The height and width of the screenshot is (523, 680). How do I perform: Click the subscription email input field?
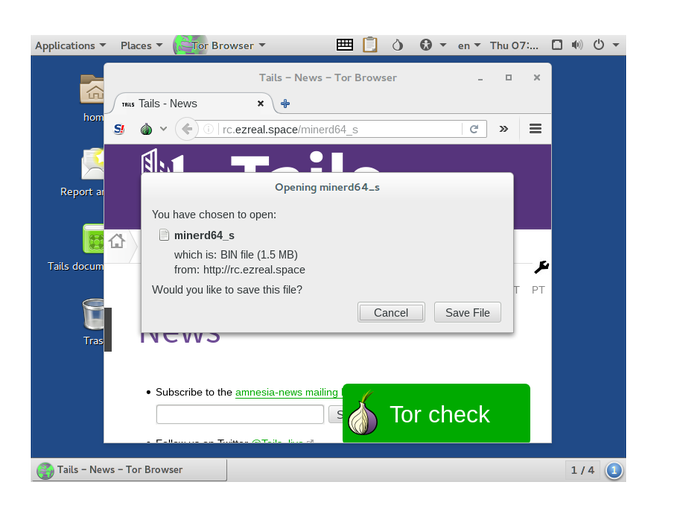coord(240,414)
